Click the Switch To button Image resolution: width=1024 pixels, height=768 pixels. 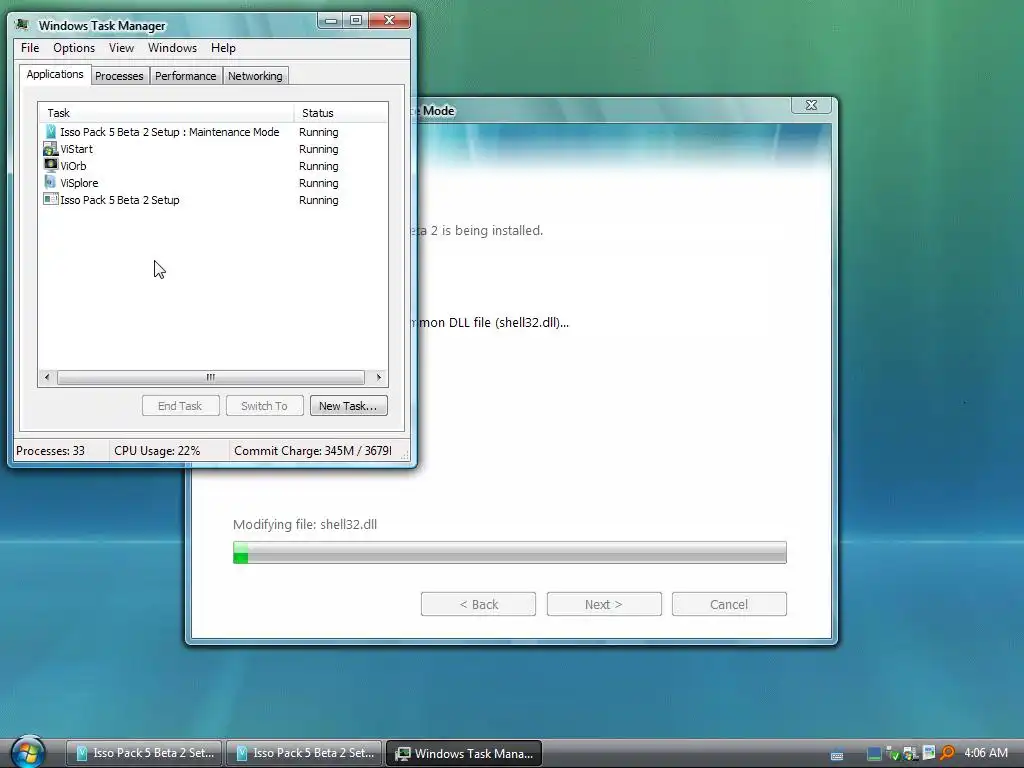tap(264, 406)
